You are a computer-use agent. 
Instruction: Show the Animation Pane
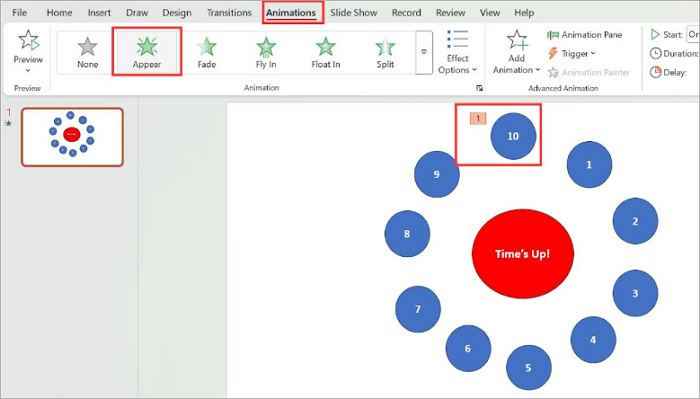pos(584,35)
